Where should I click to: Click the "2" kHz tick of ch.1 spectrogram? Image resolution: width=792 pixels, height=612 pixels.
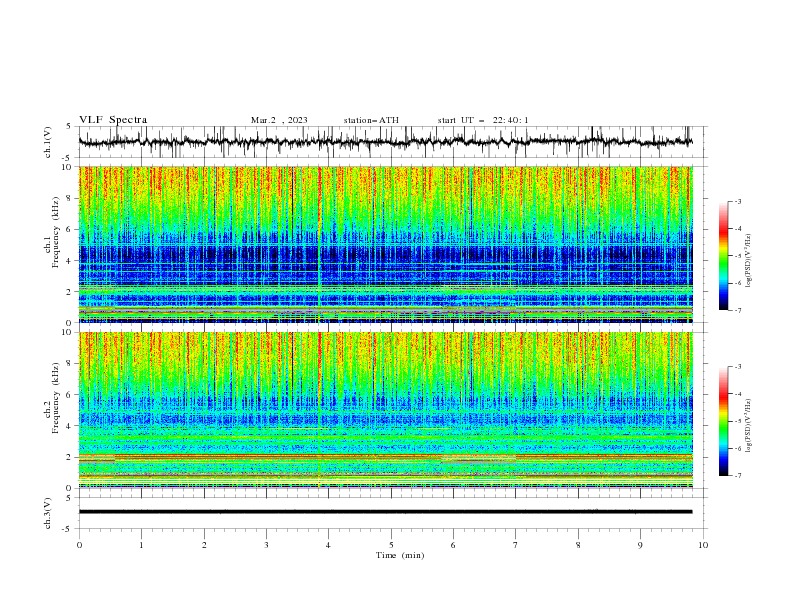point(69,291)
